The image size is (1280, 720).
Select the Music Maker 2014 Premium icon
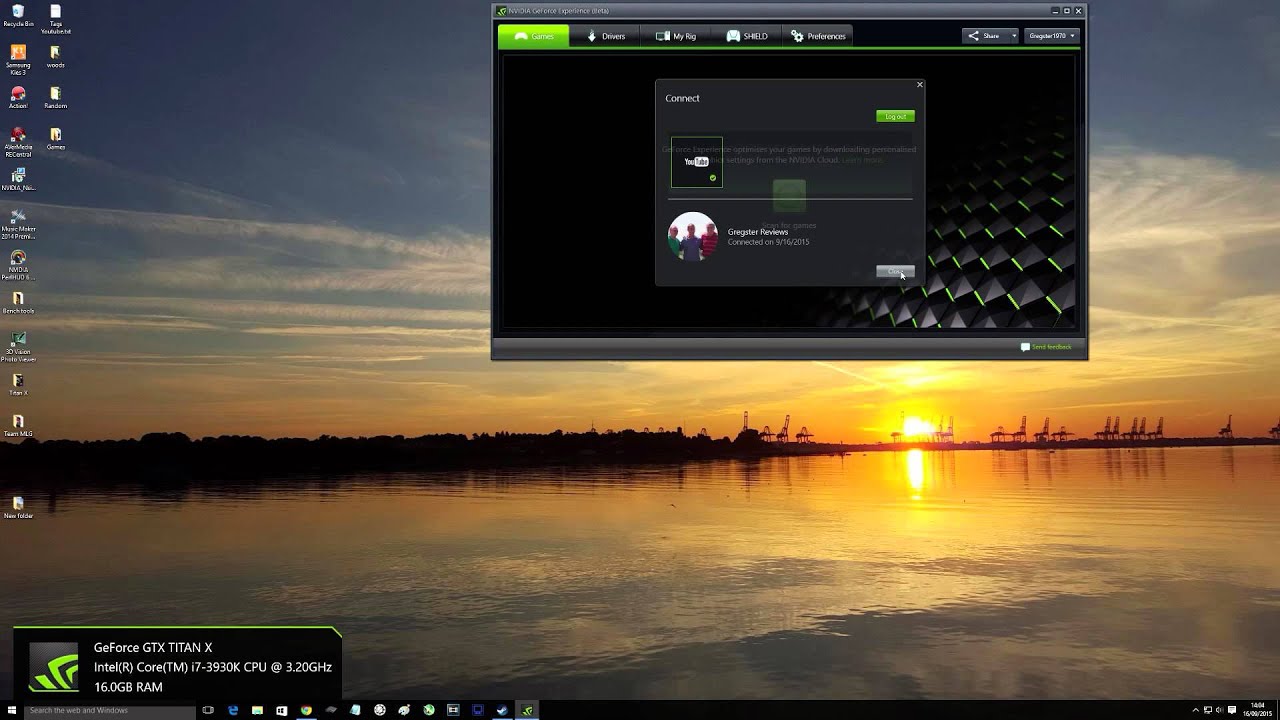click(18, 224)
